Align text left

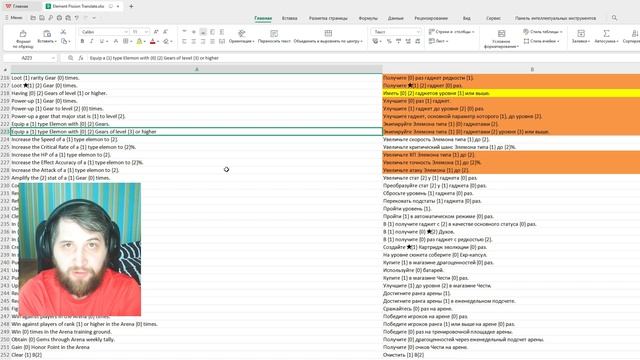(184, 41)
